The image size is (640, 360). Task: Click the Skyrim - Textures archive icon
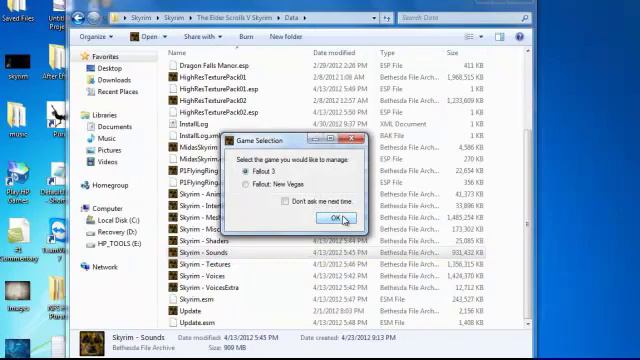coord(173,264)
